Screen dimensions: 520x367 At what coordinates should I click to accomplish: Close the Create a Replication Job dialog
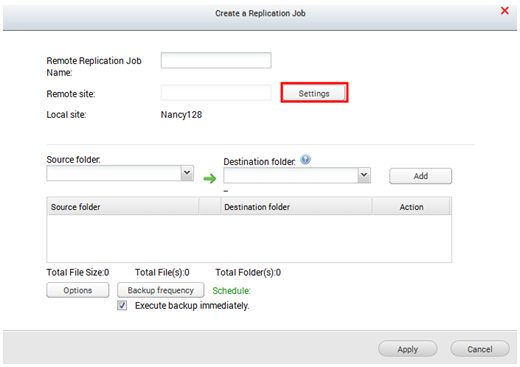point(505,11)
